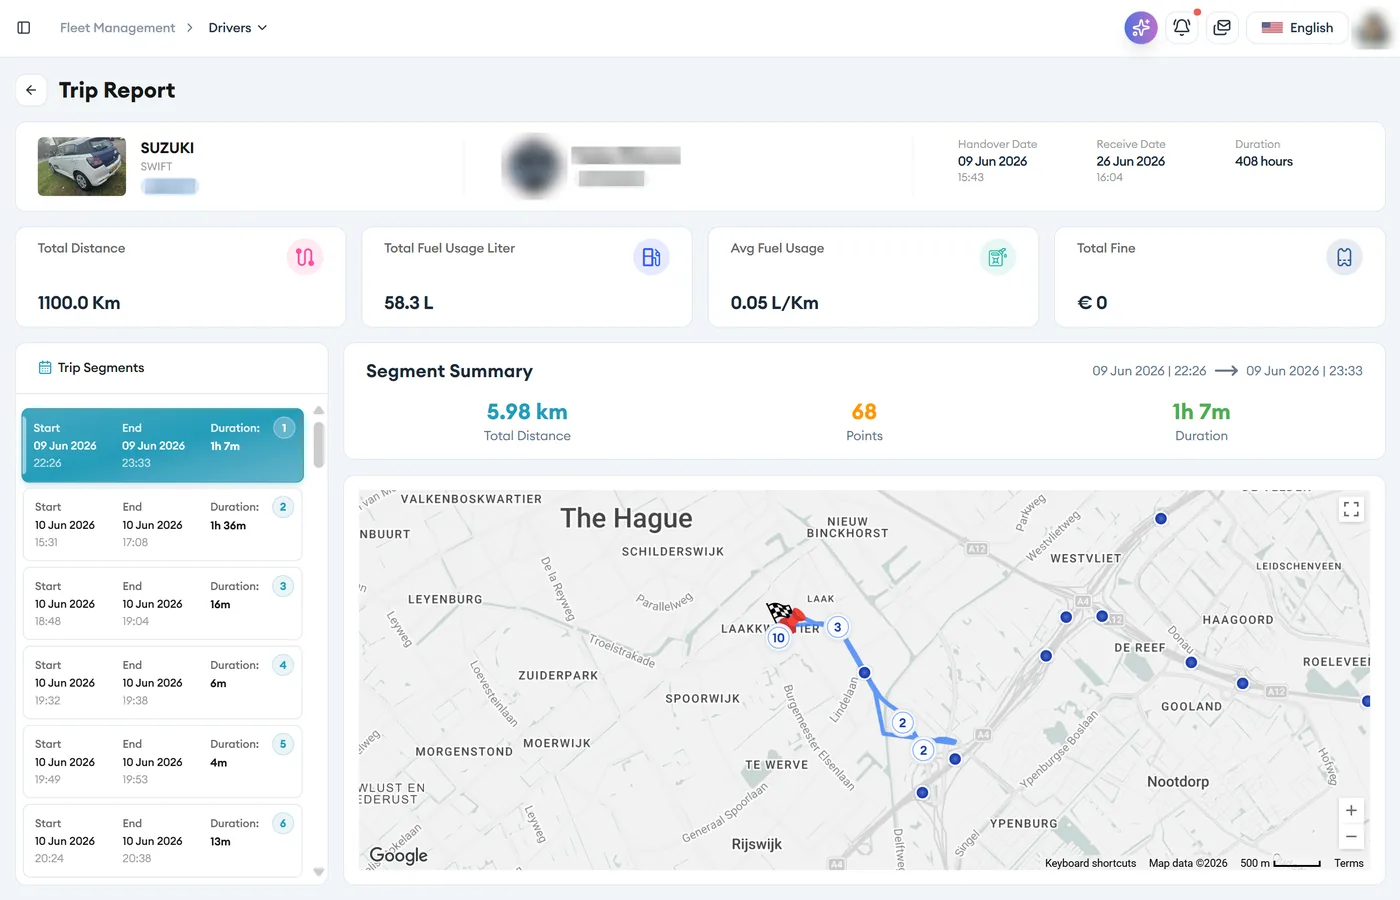
Task: Click the segments list scroll-down arrow
Action: [319, 872]
